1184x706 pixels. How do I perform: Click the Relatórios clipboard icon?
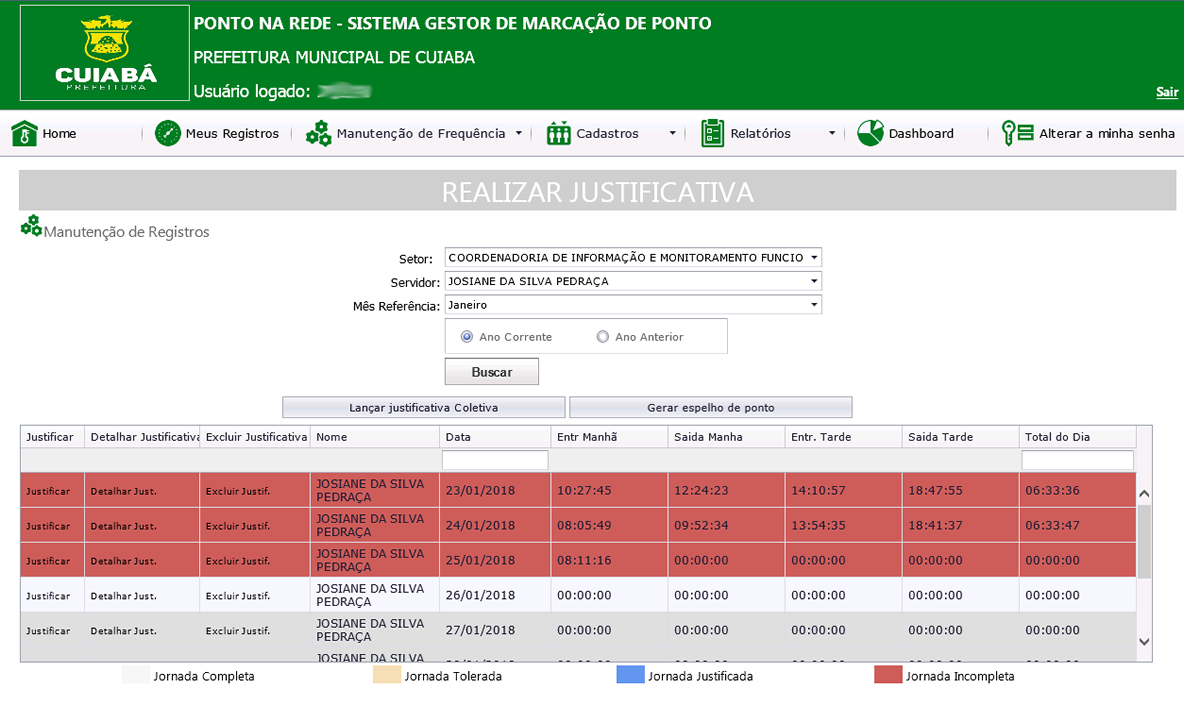click(x=712, y=134)
